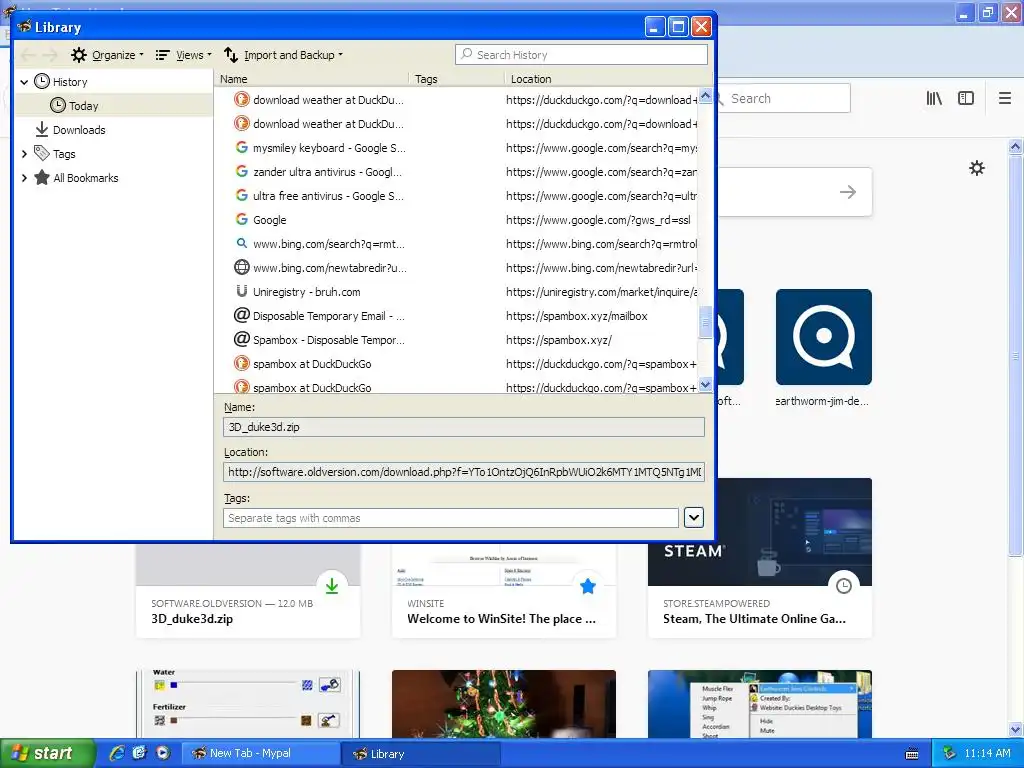Click the All Bookmarks star icon

(42, 178)
